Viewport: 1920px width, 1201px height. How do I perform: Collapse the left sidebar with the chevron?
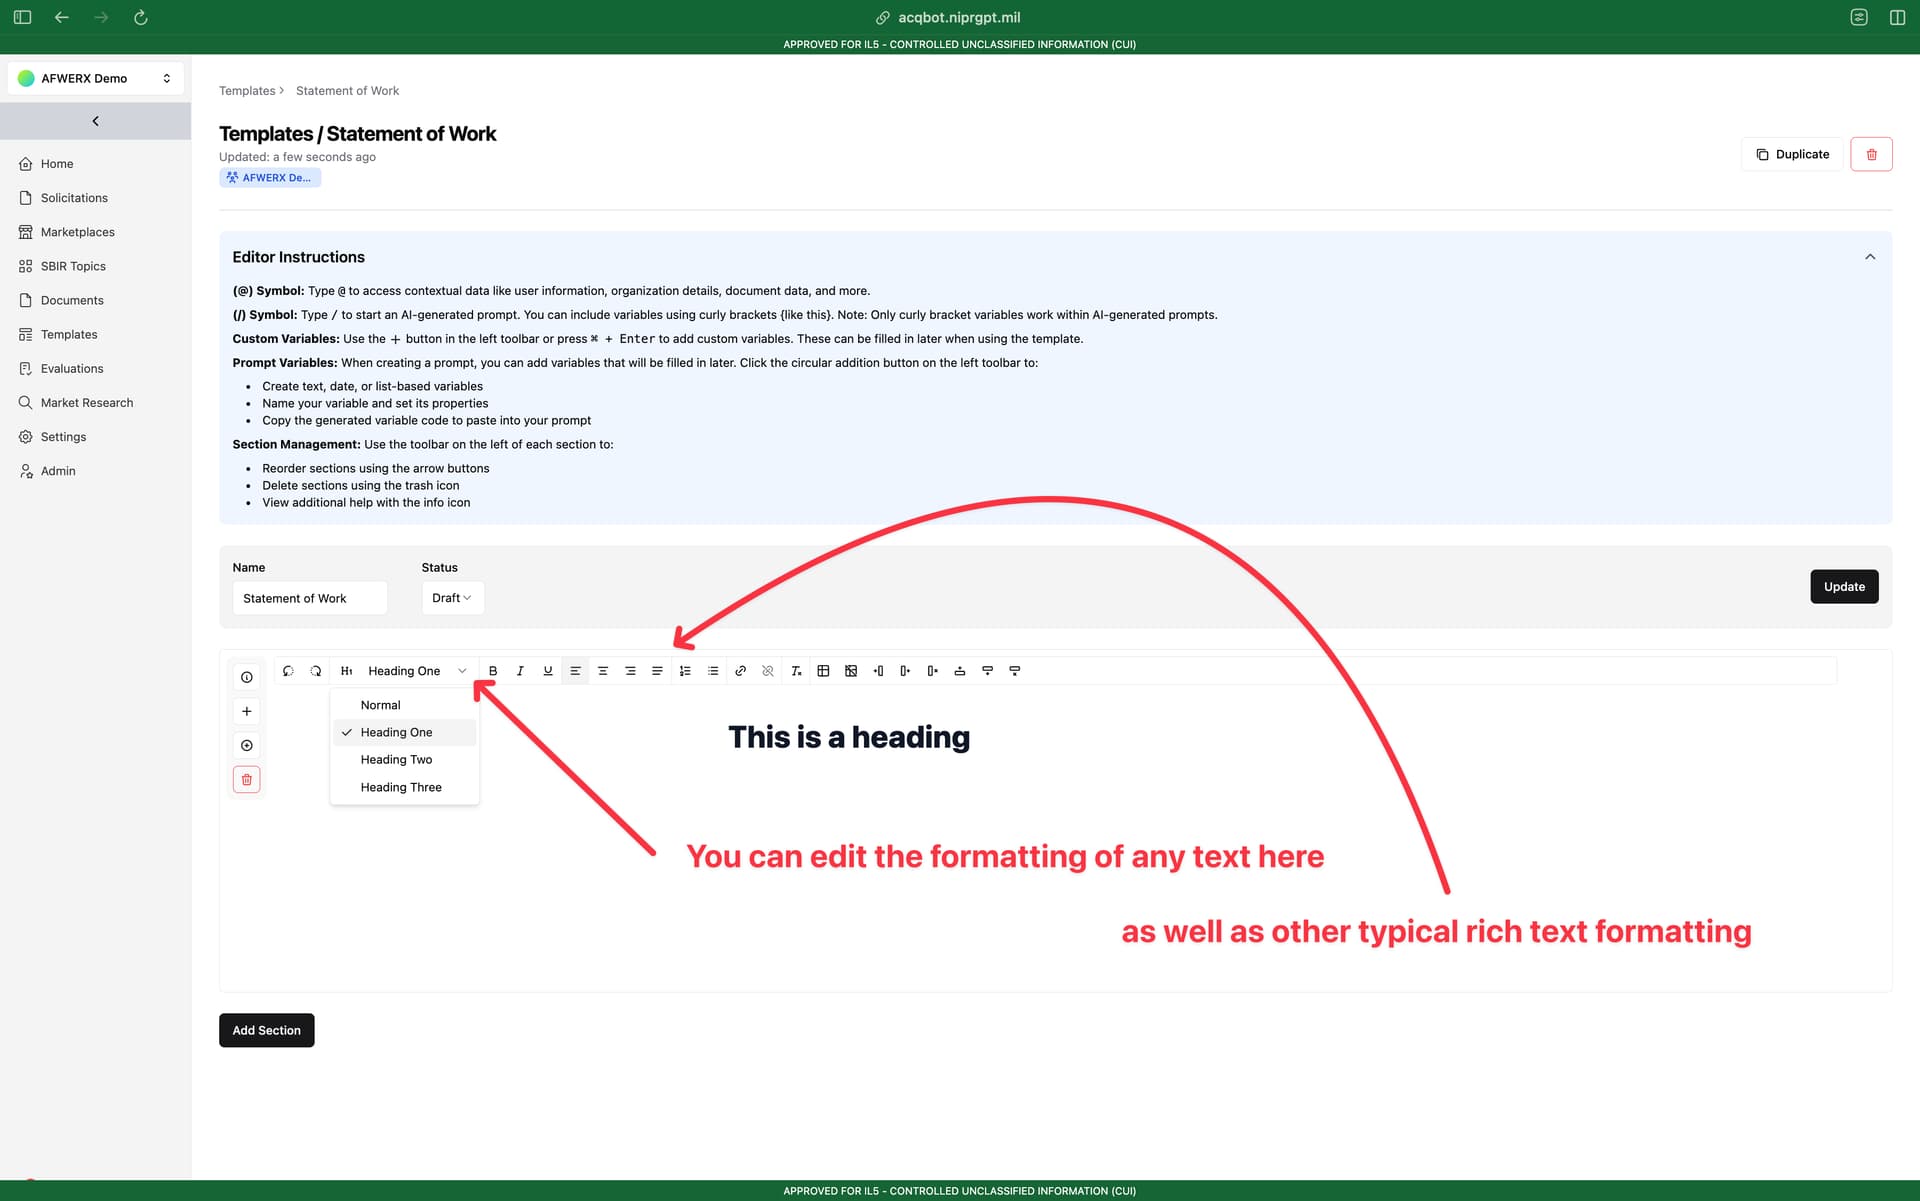pos(96,121)
